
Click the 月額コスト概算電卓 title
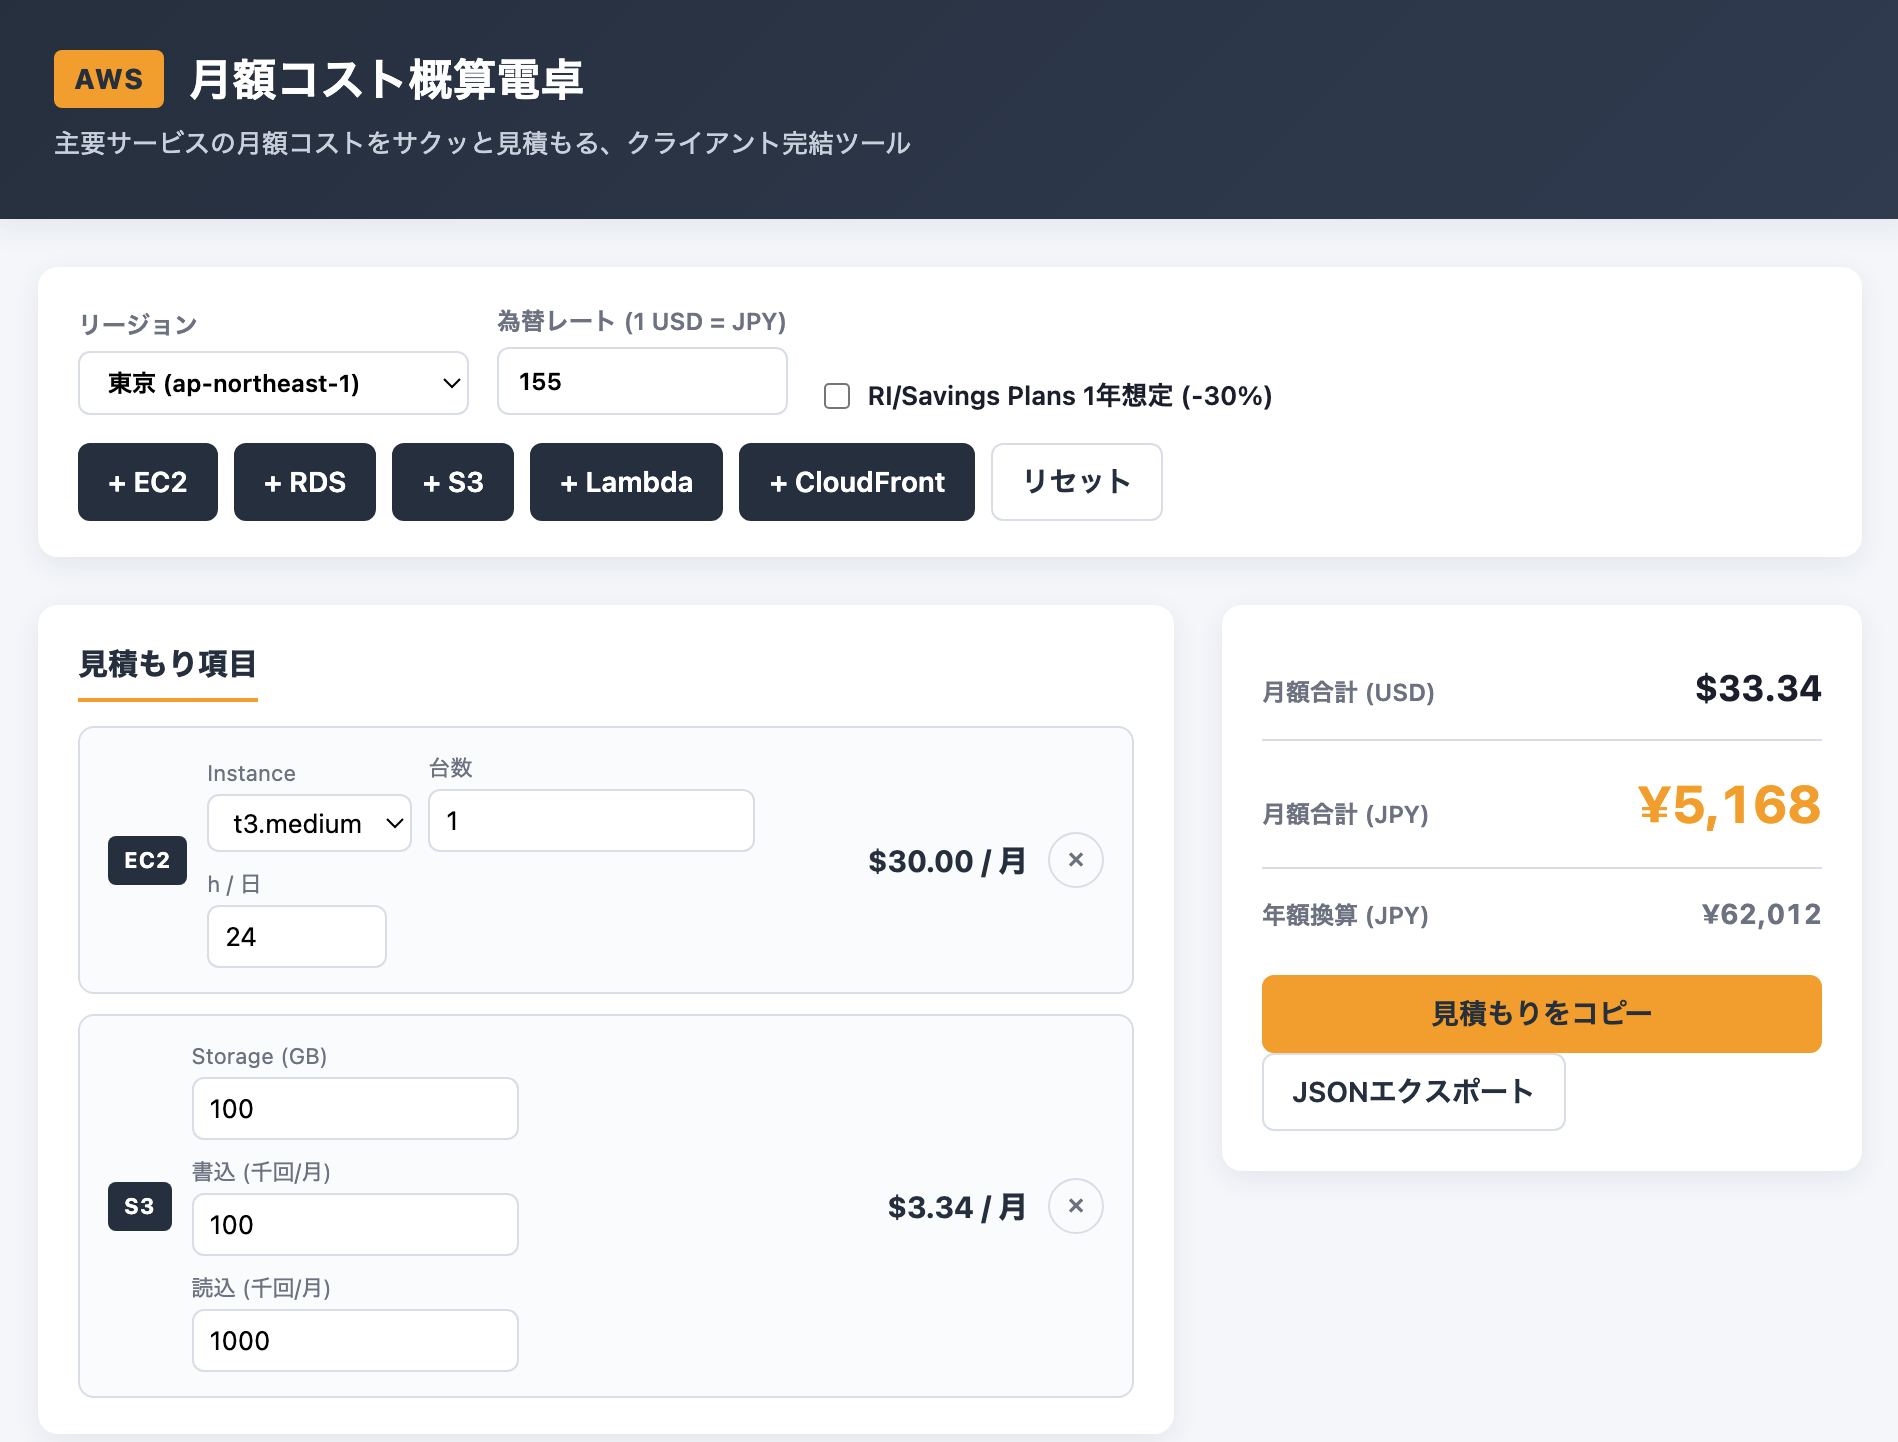[x=386, y=79]
